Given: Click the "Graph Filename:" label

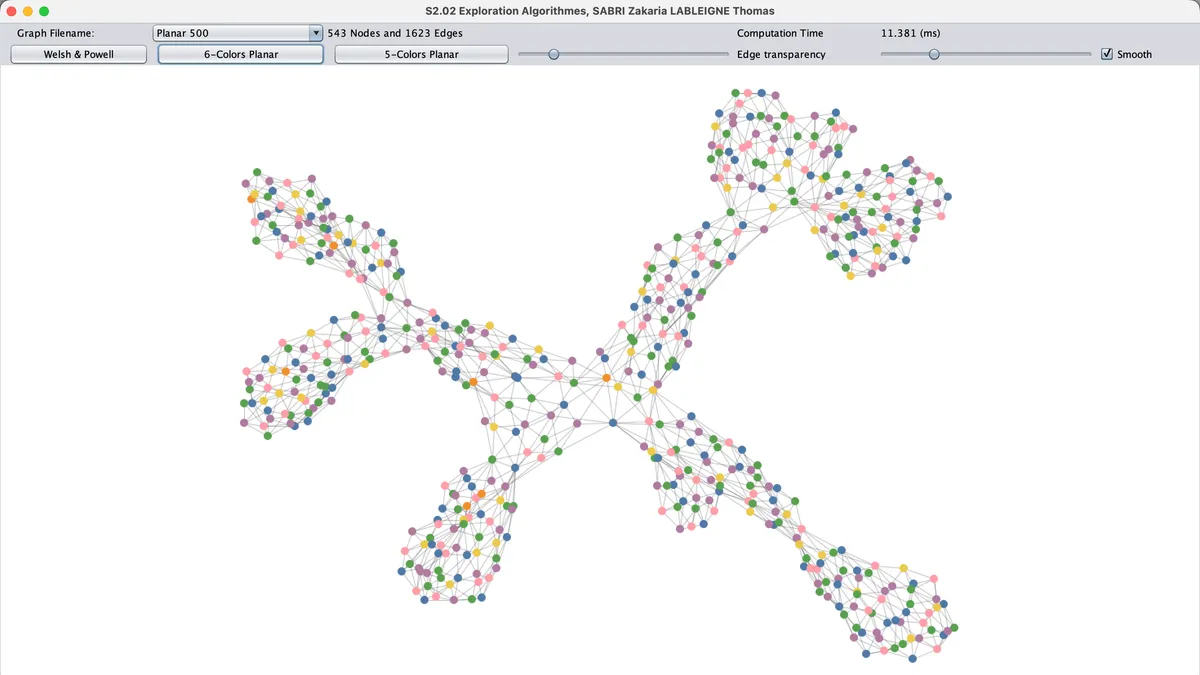Looking at the screenshot, I should 55,33.
